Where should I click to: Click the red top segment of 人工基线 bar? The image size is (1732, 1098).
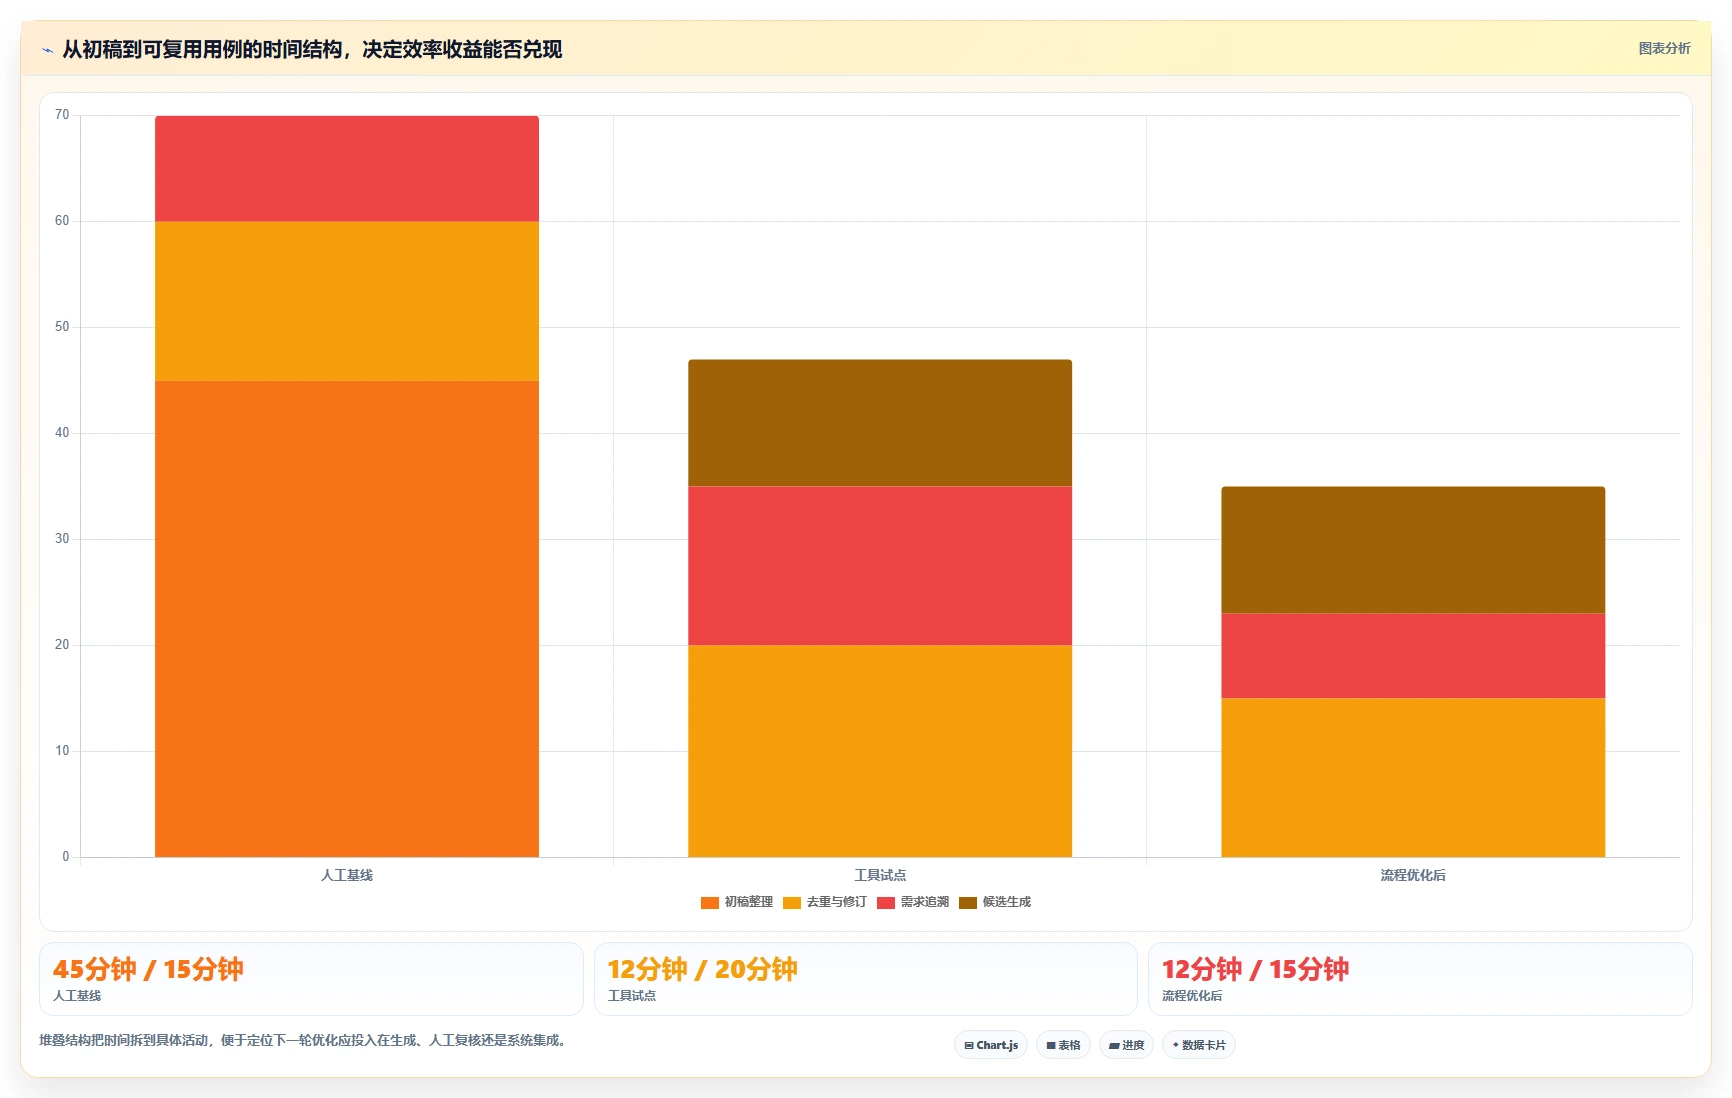coord(347,168)
